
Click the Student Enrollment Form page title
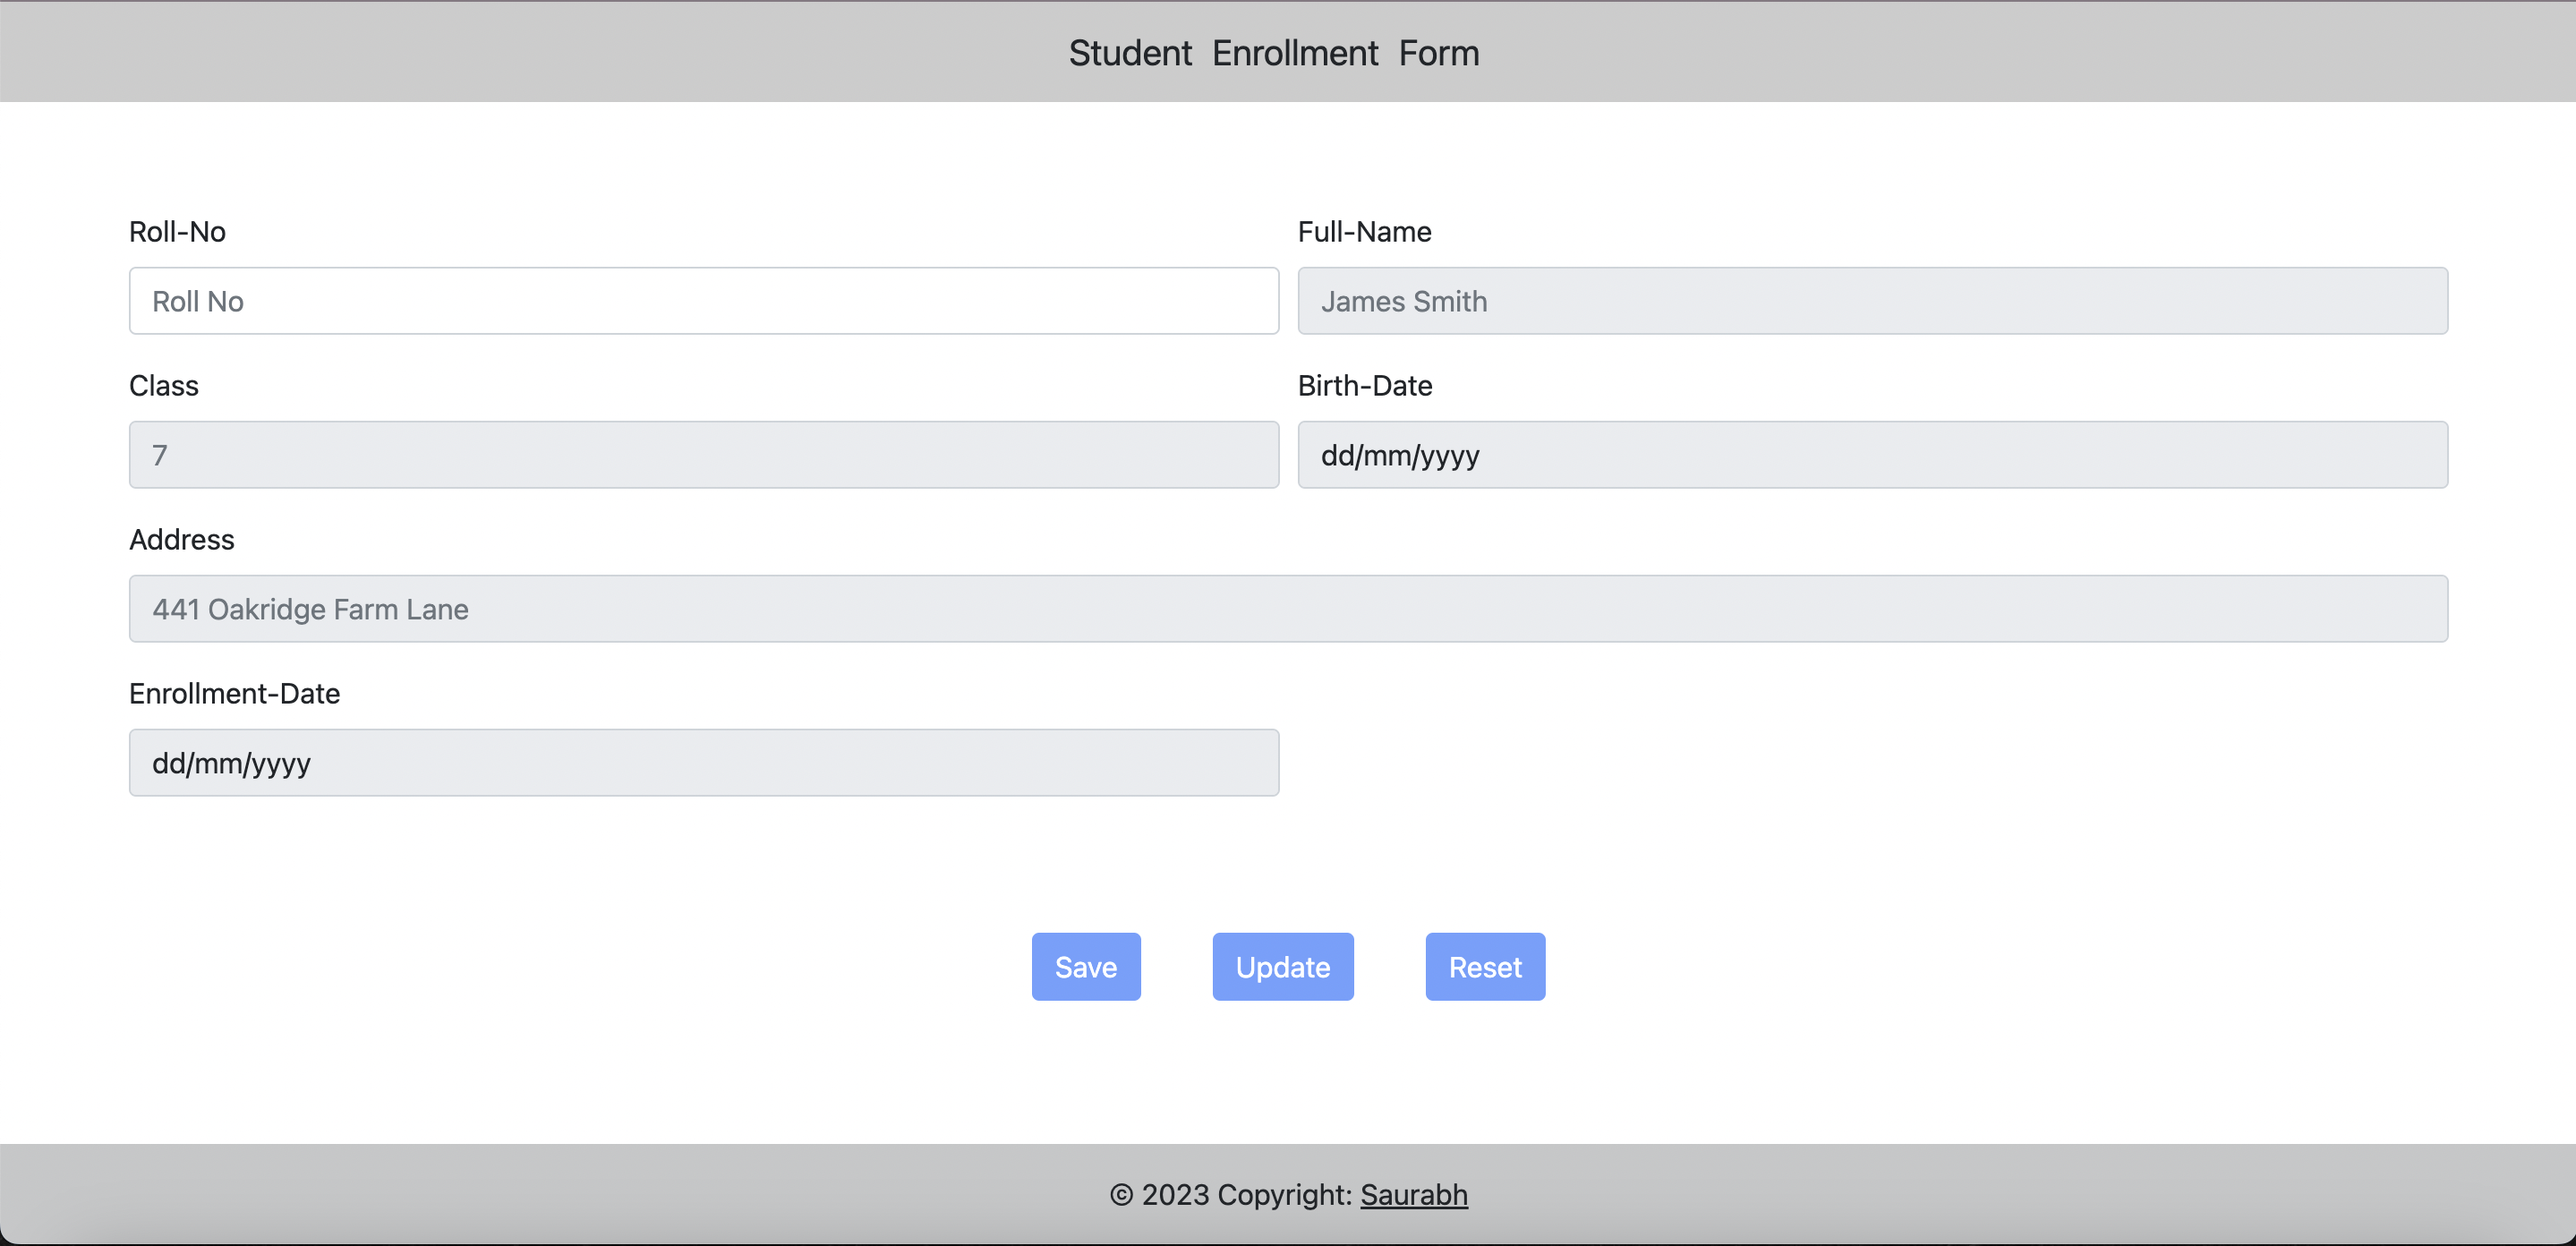point(1274,52)
